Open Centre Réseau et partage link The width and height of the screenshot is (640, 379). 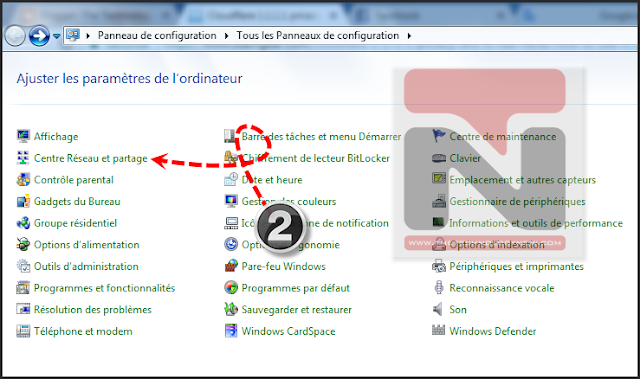pos(91,158)
